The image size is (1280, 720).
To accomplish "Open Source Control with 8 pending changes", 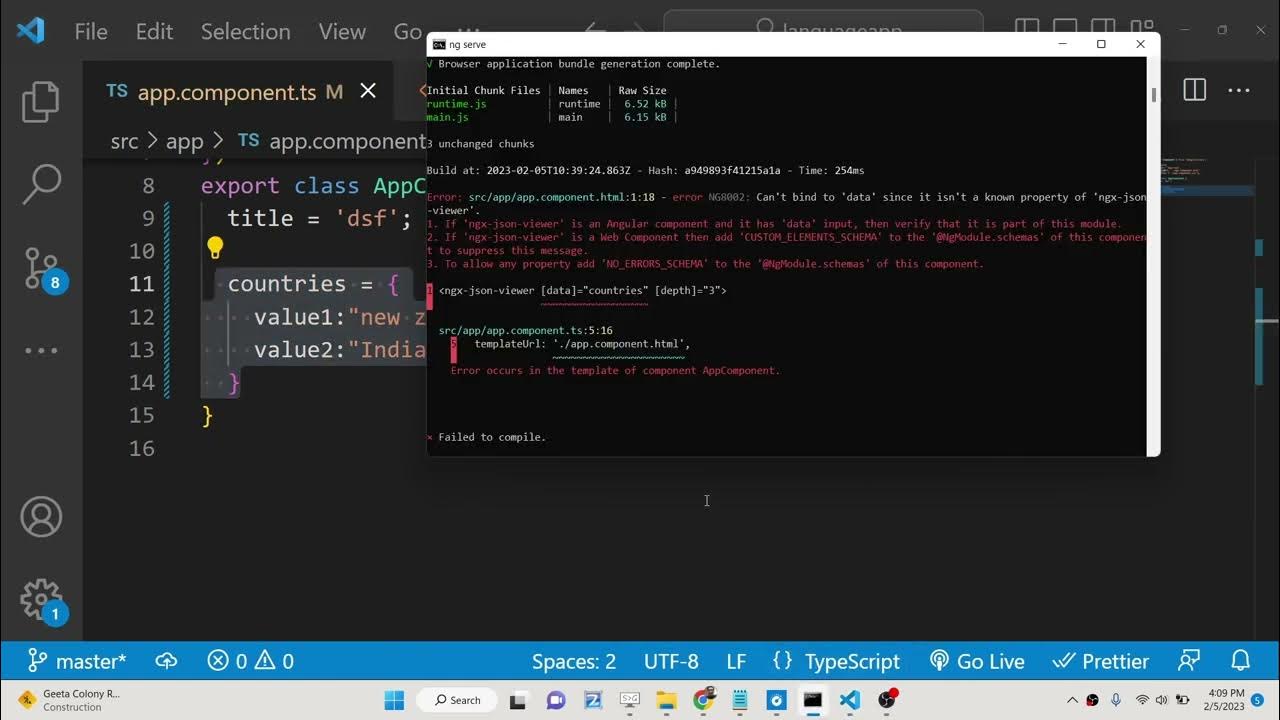I will click(41, 268).
